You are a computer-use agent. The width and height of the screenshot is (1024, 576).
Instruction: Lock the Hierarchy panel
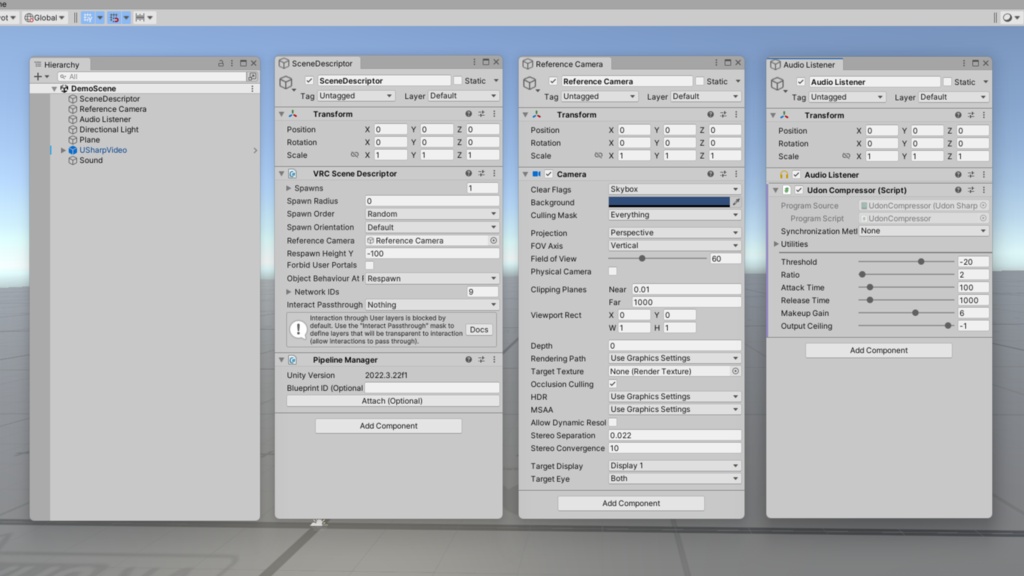pyautogui.click(x=221, y=63)
